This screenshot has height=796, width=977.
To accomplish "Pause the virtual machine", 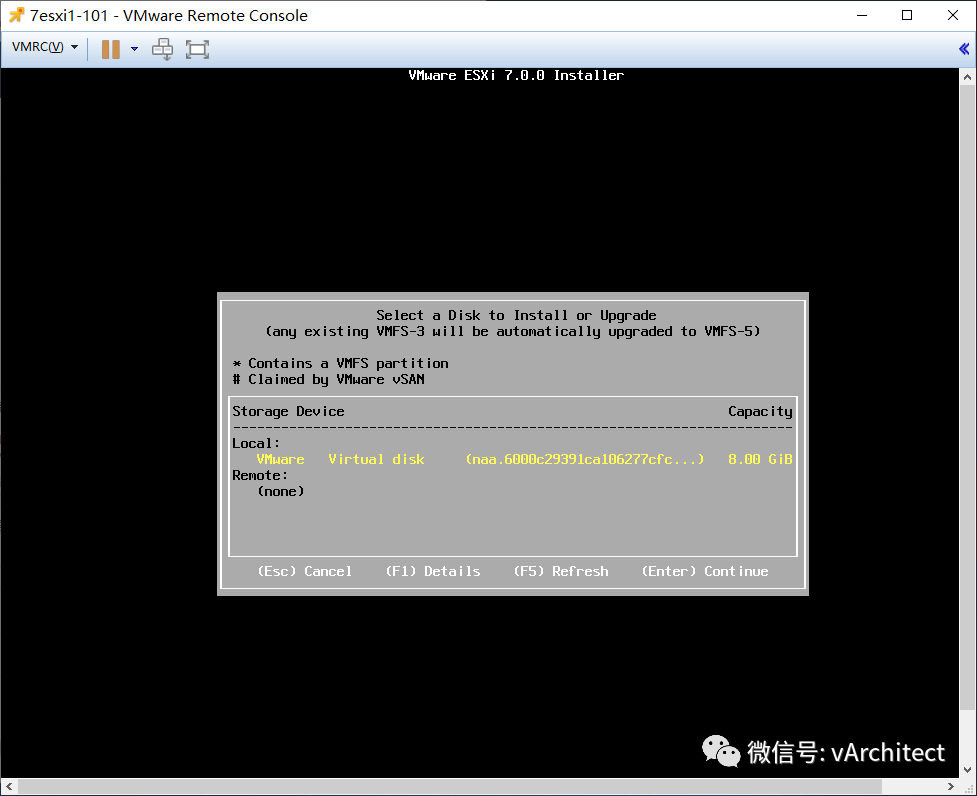I will [111, 49].
